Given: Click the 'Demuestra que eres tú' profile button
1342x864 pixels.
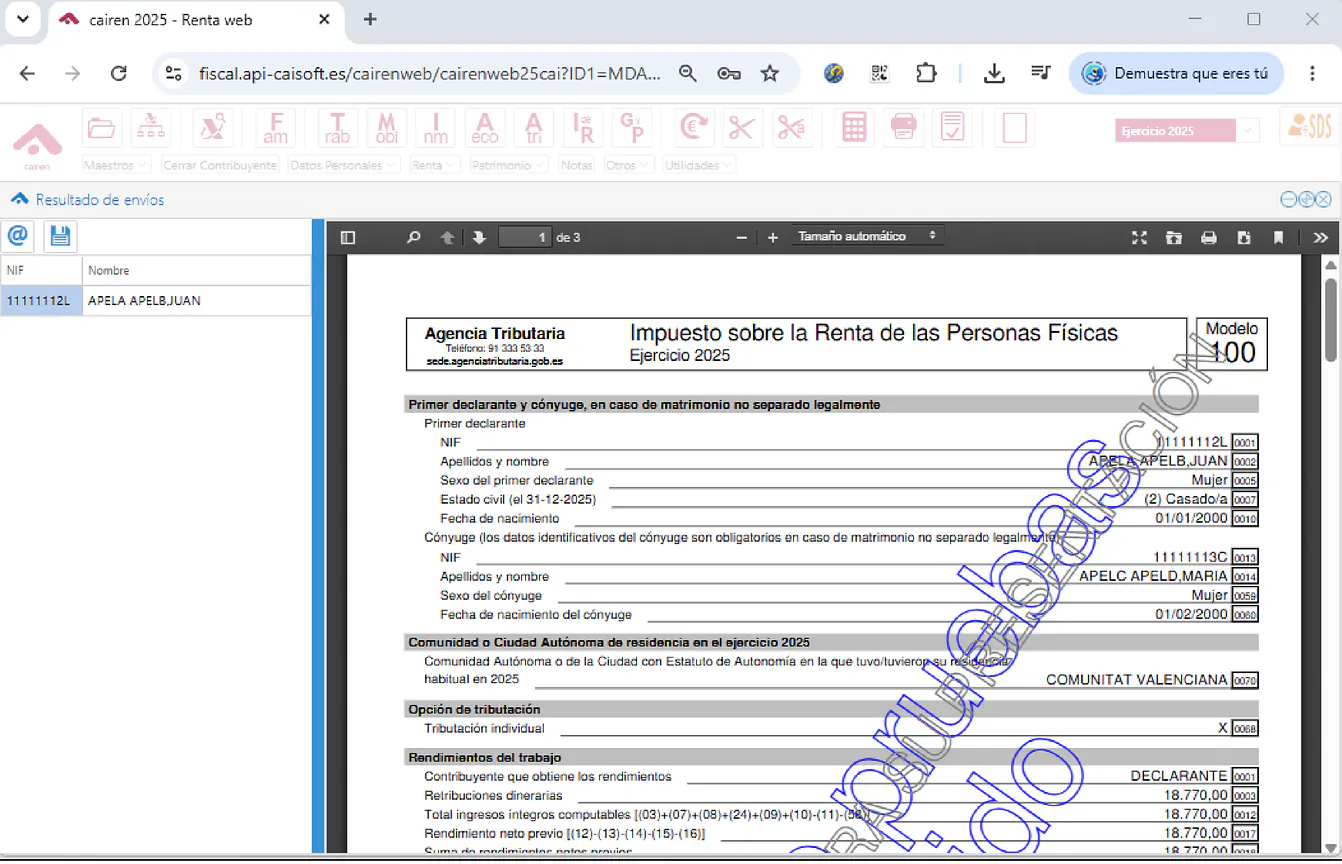Looking at the screenshot, I should pos(1176,73).
